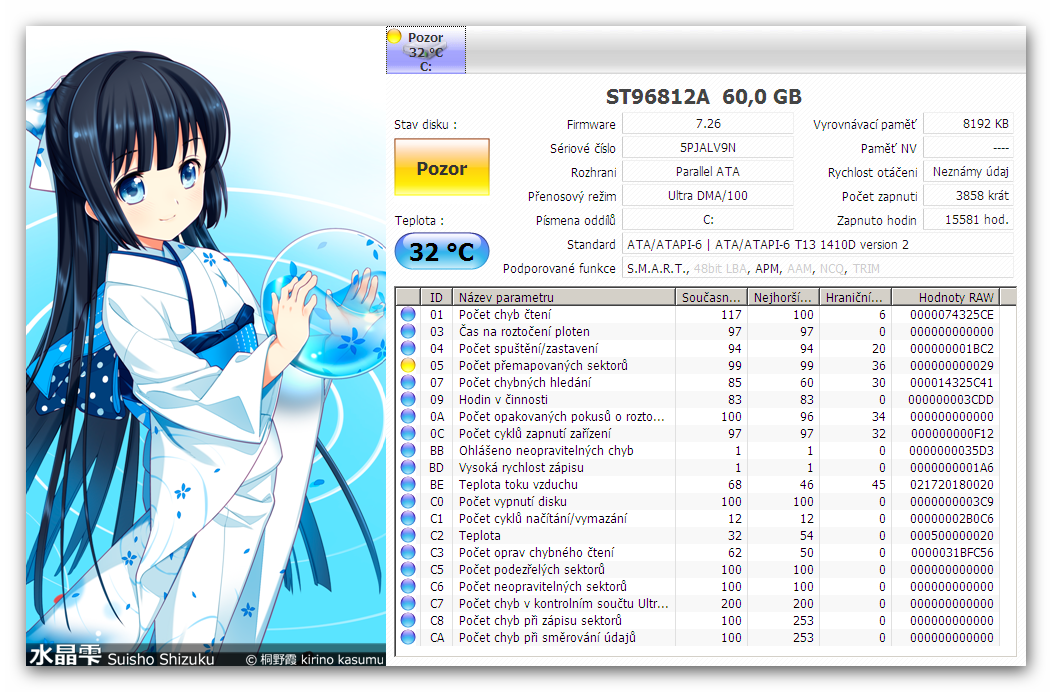This screenshot has width=1052, height=692.
Task: Click the status orb for Vysoká rychlost zápisu
Action: coord(408,467)
